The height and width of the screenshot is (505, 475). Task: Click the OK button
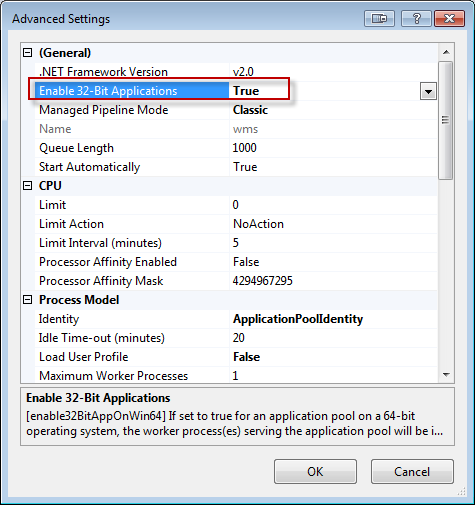pos(315,472)
